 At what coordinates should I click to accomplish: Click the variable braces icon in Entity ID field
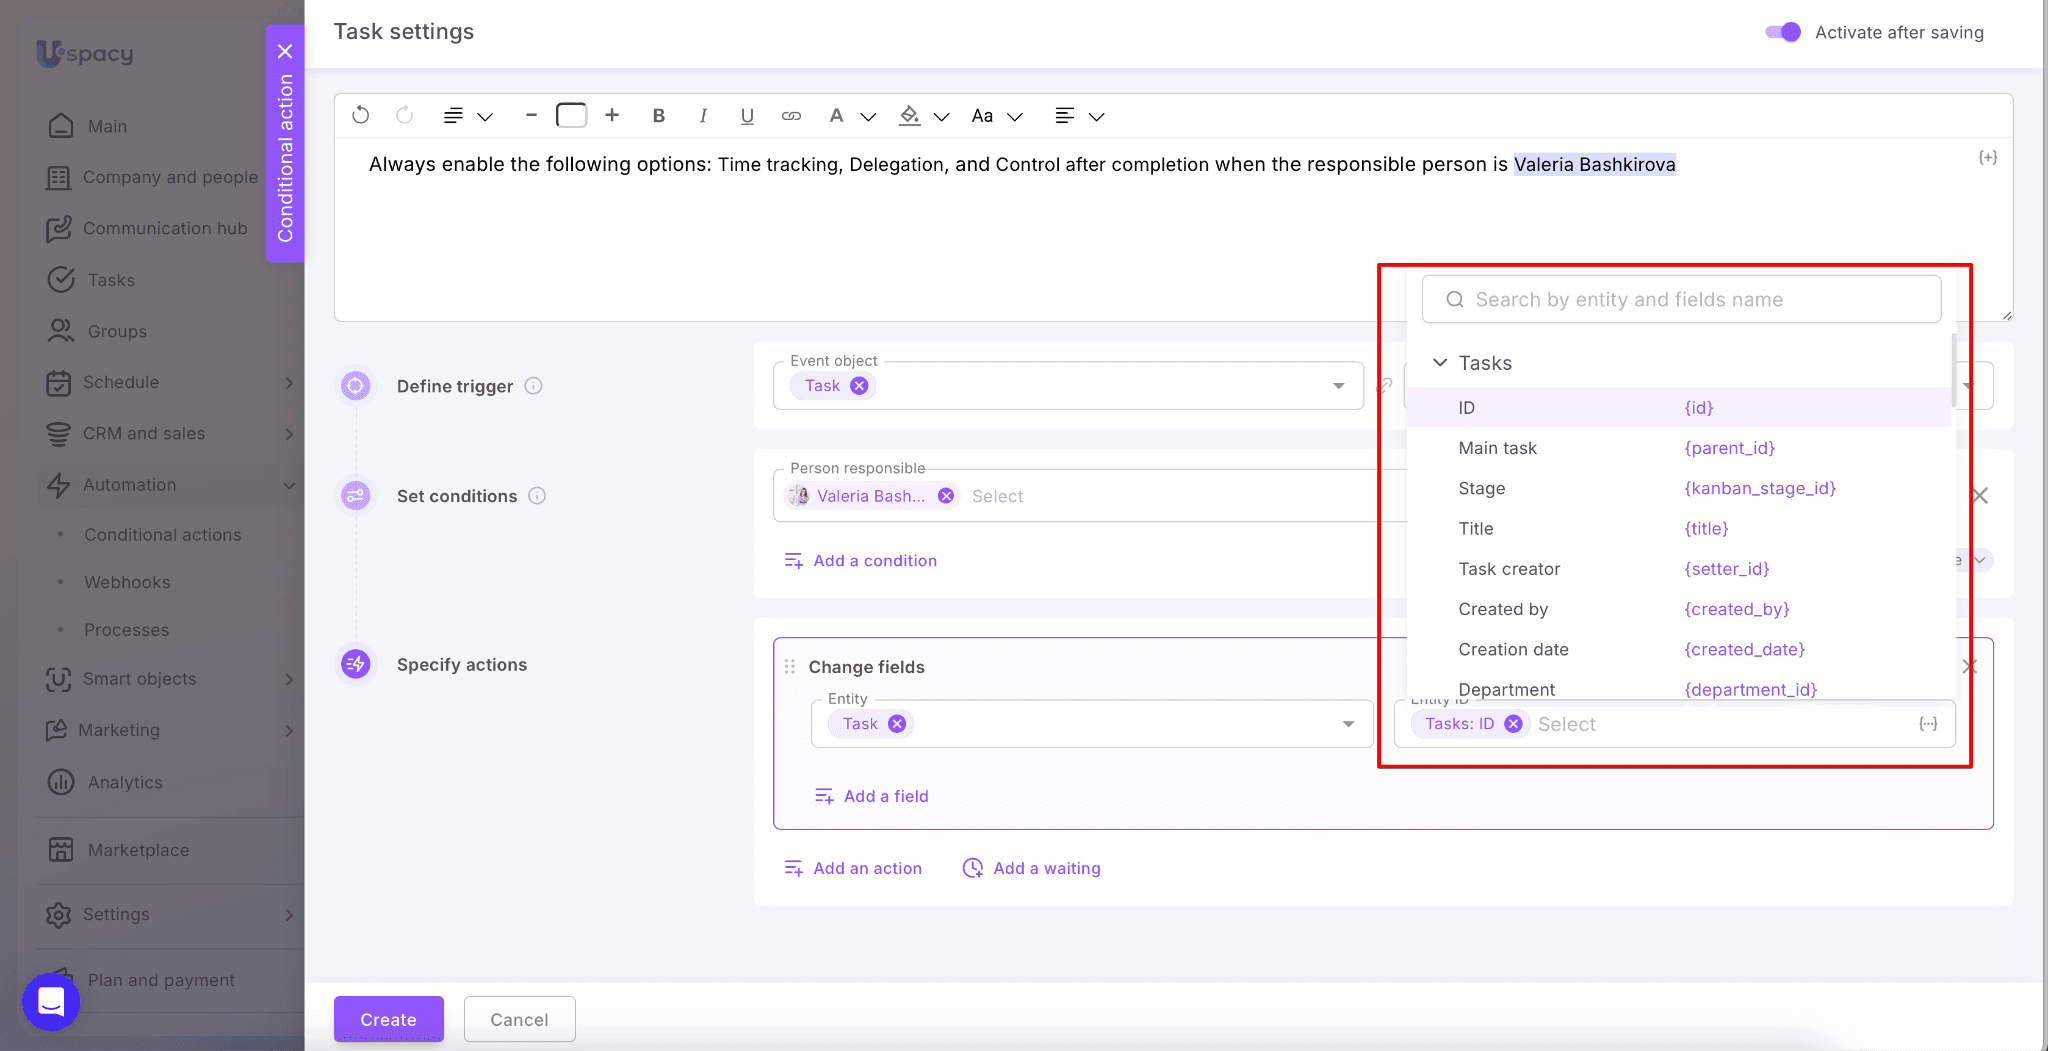tap(1928, 724)
